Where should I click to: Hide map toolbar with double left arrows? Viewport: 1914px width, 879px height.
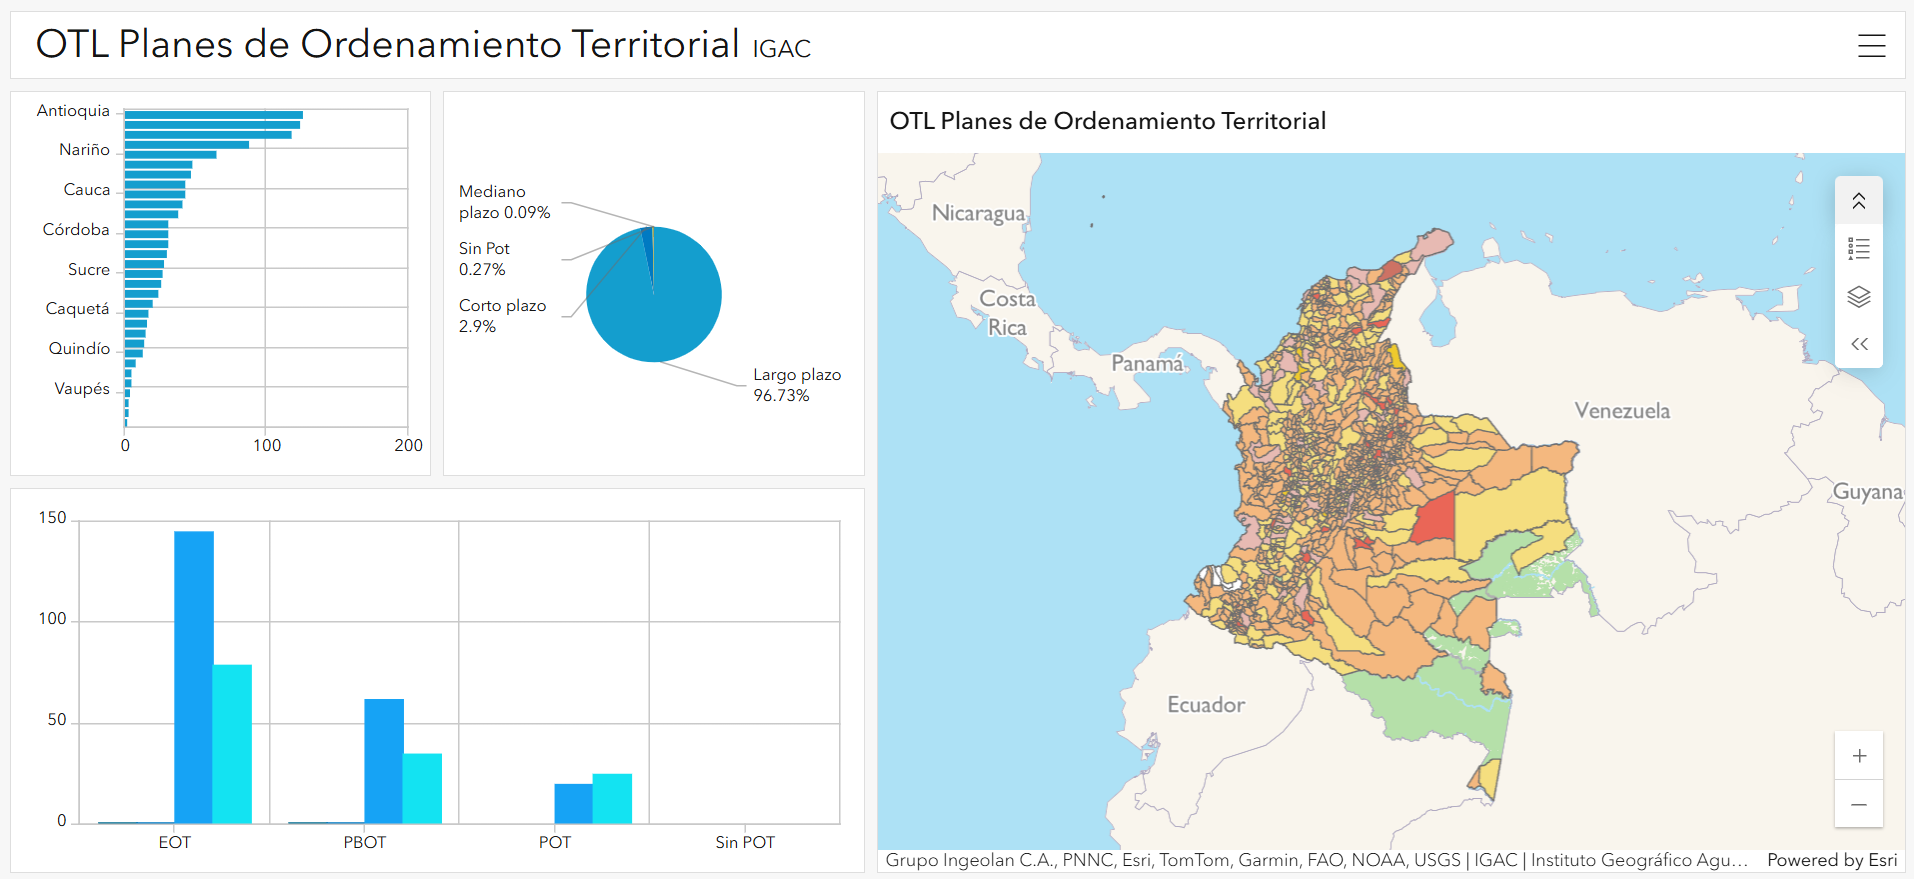[x=1858, y=344]
